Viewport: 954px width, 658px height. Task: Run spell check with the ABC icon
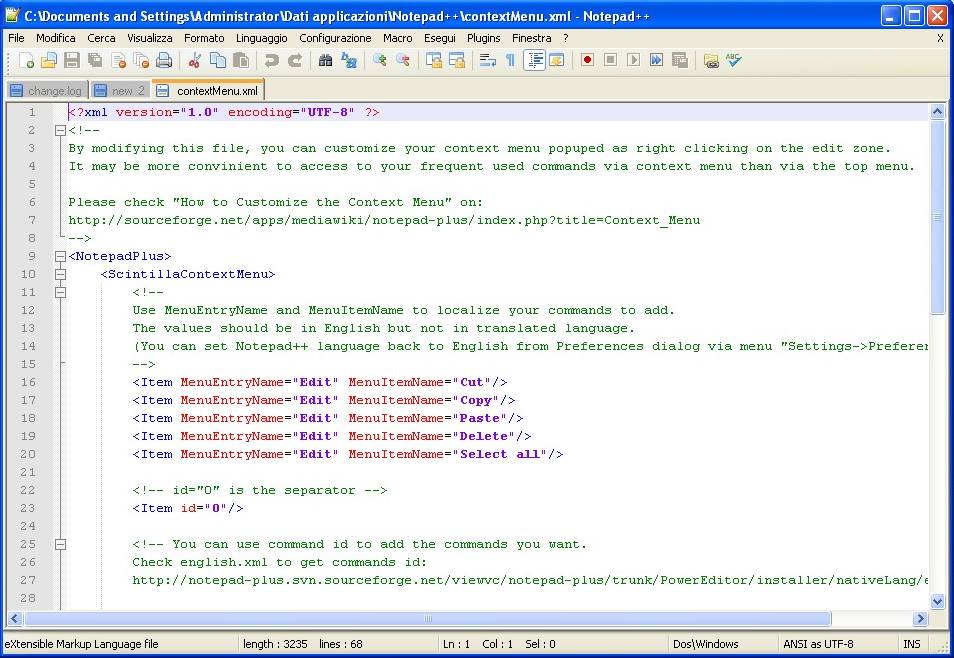tap(734, 61)
